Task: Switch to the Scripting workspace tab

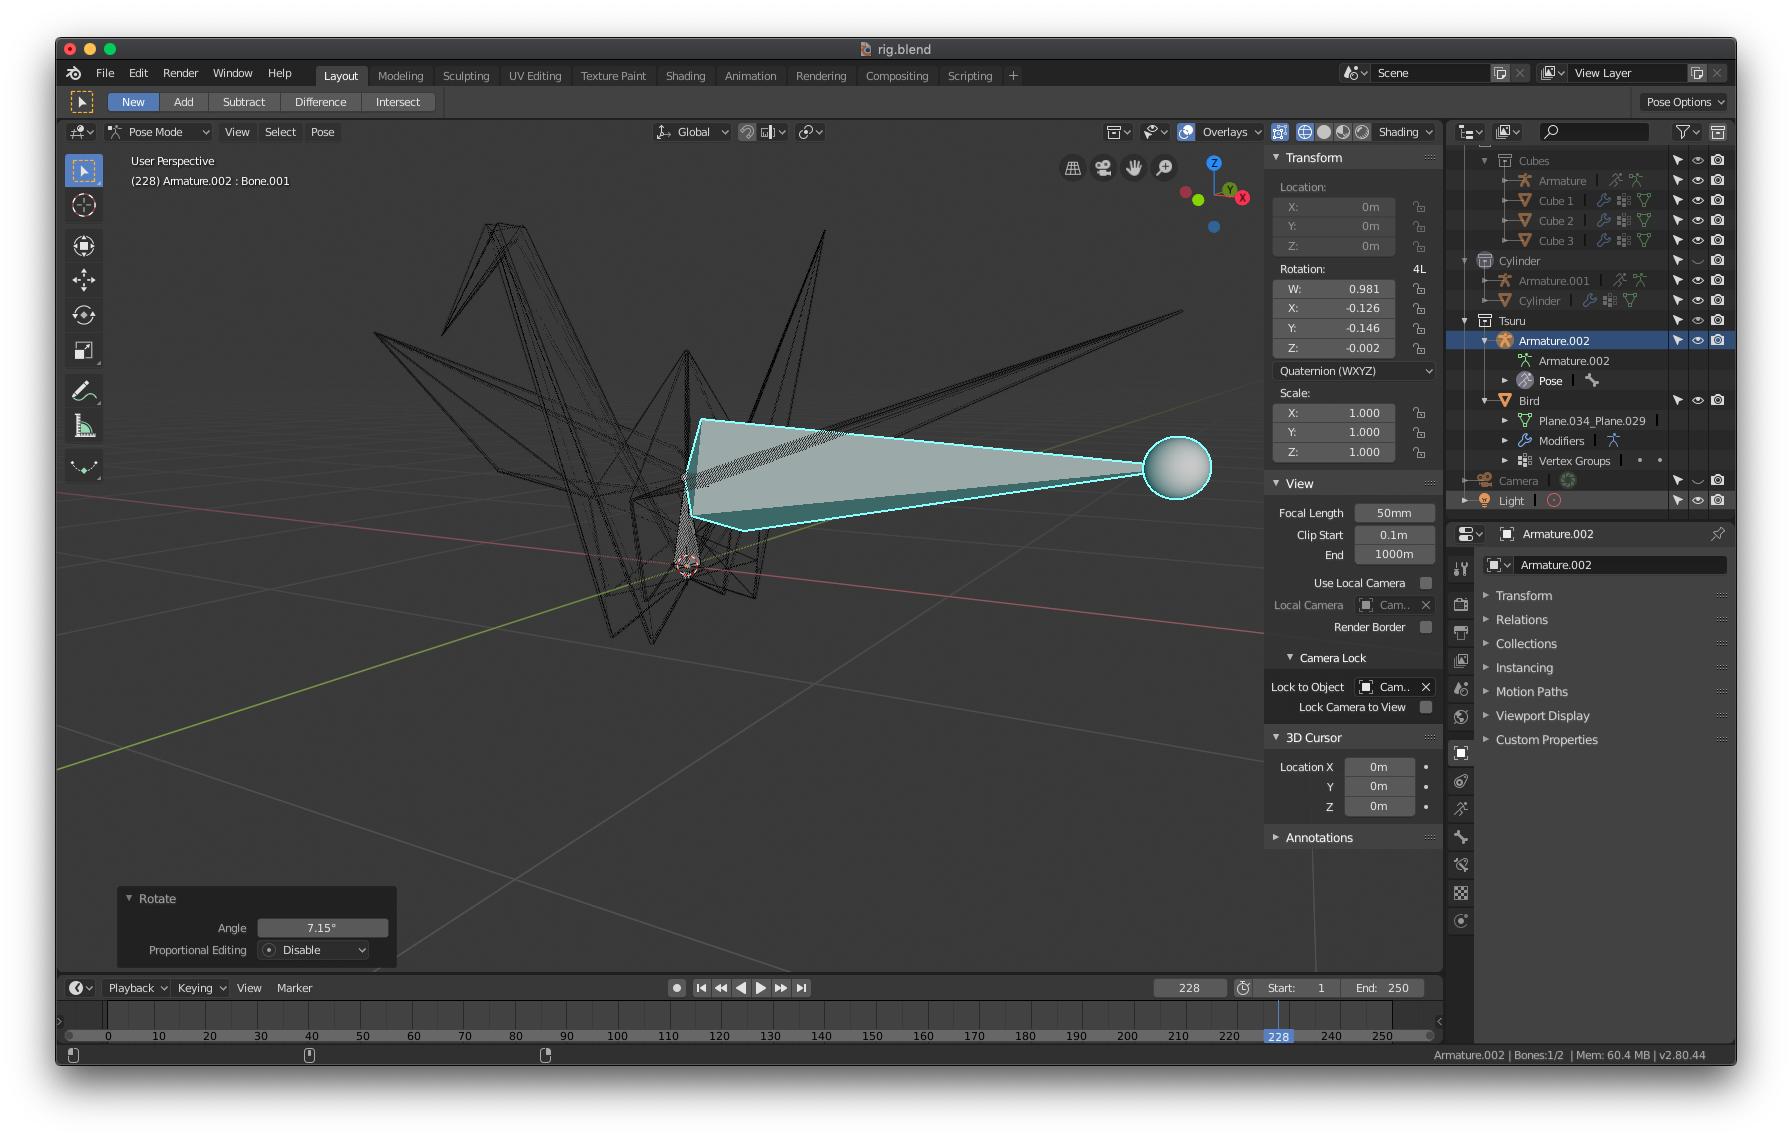Action: coord(969,76)
